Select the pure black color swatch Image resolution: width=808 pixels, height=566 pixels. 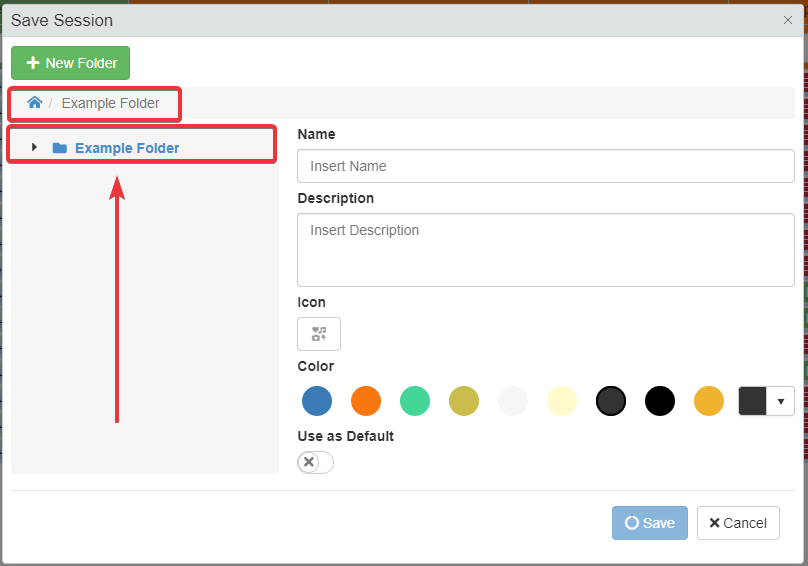tap(660, 401)
